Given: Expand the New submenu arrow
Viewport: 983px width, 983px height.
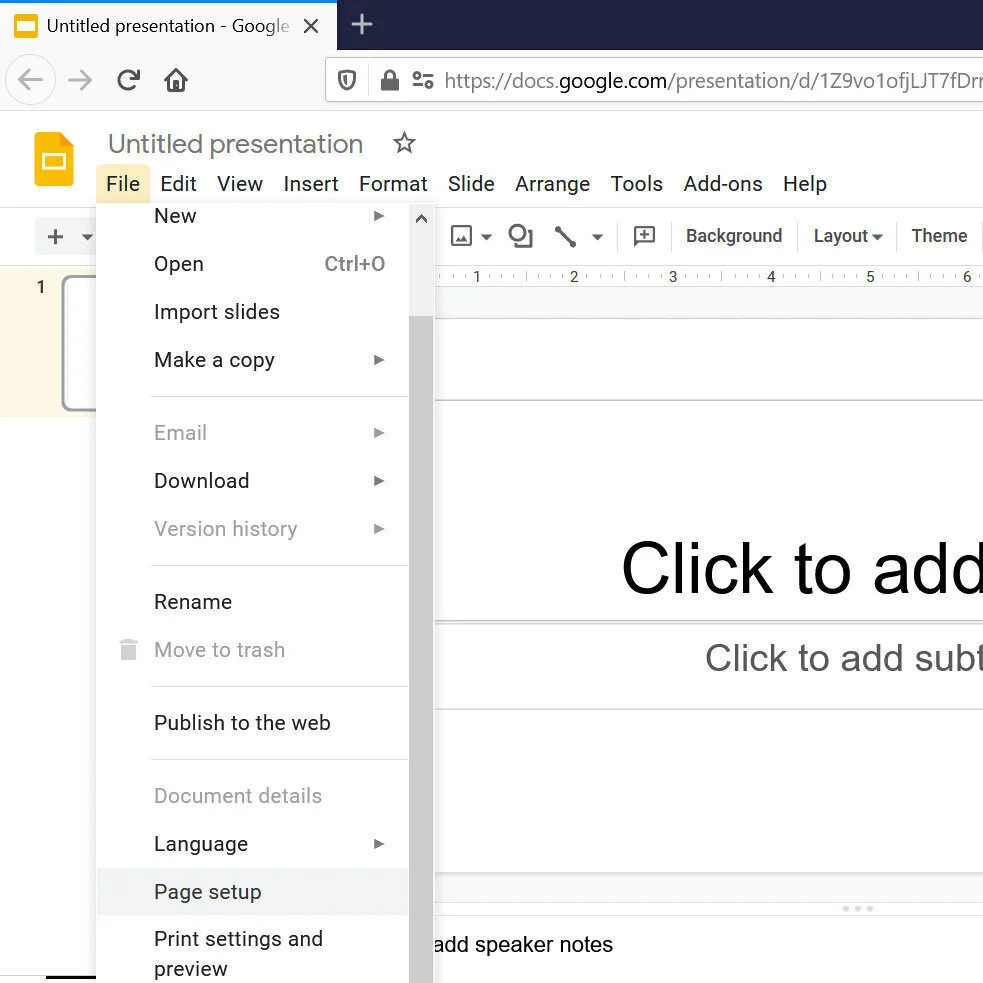Looking at the screenshot, I should pyautogui.click(x=378, y=216).
